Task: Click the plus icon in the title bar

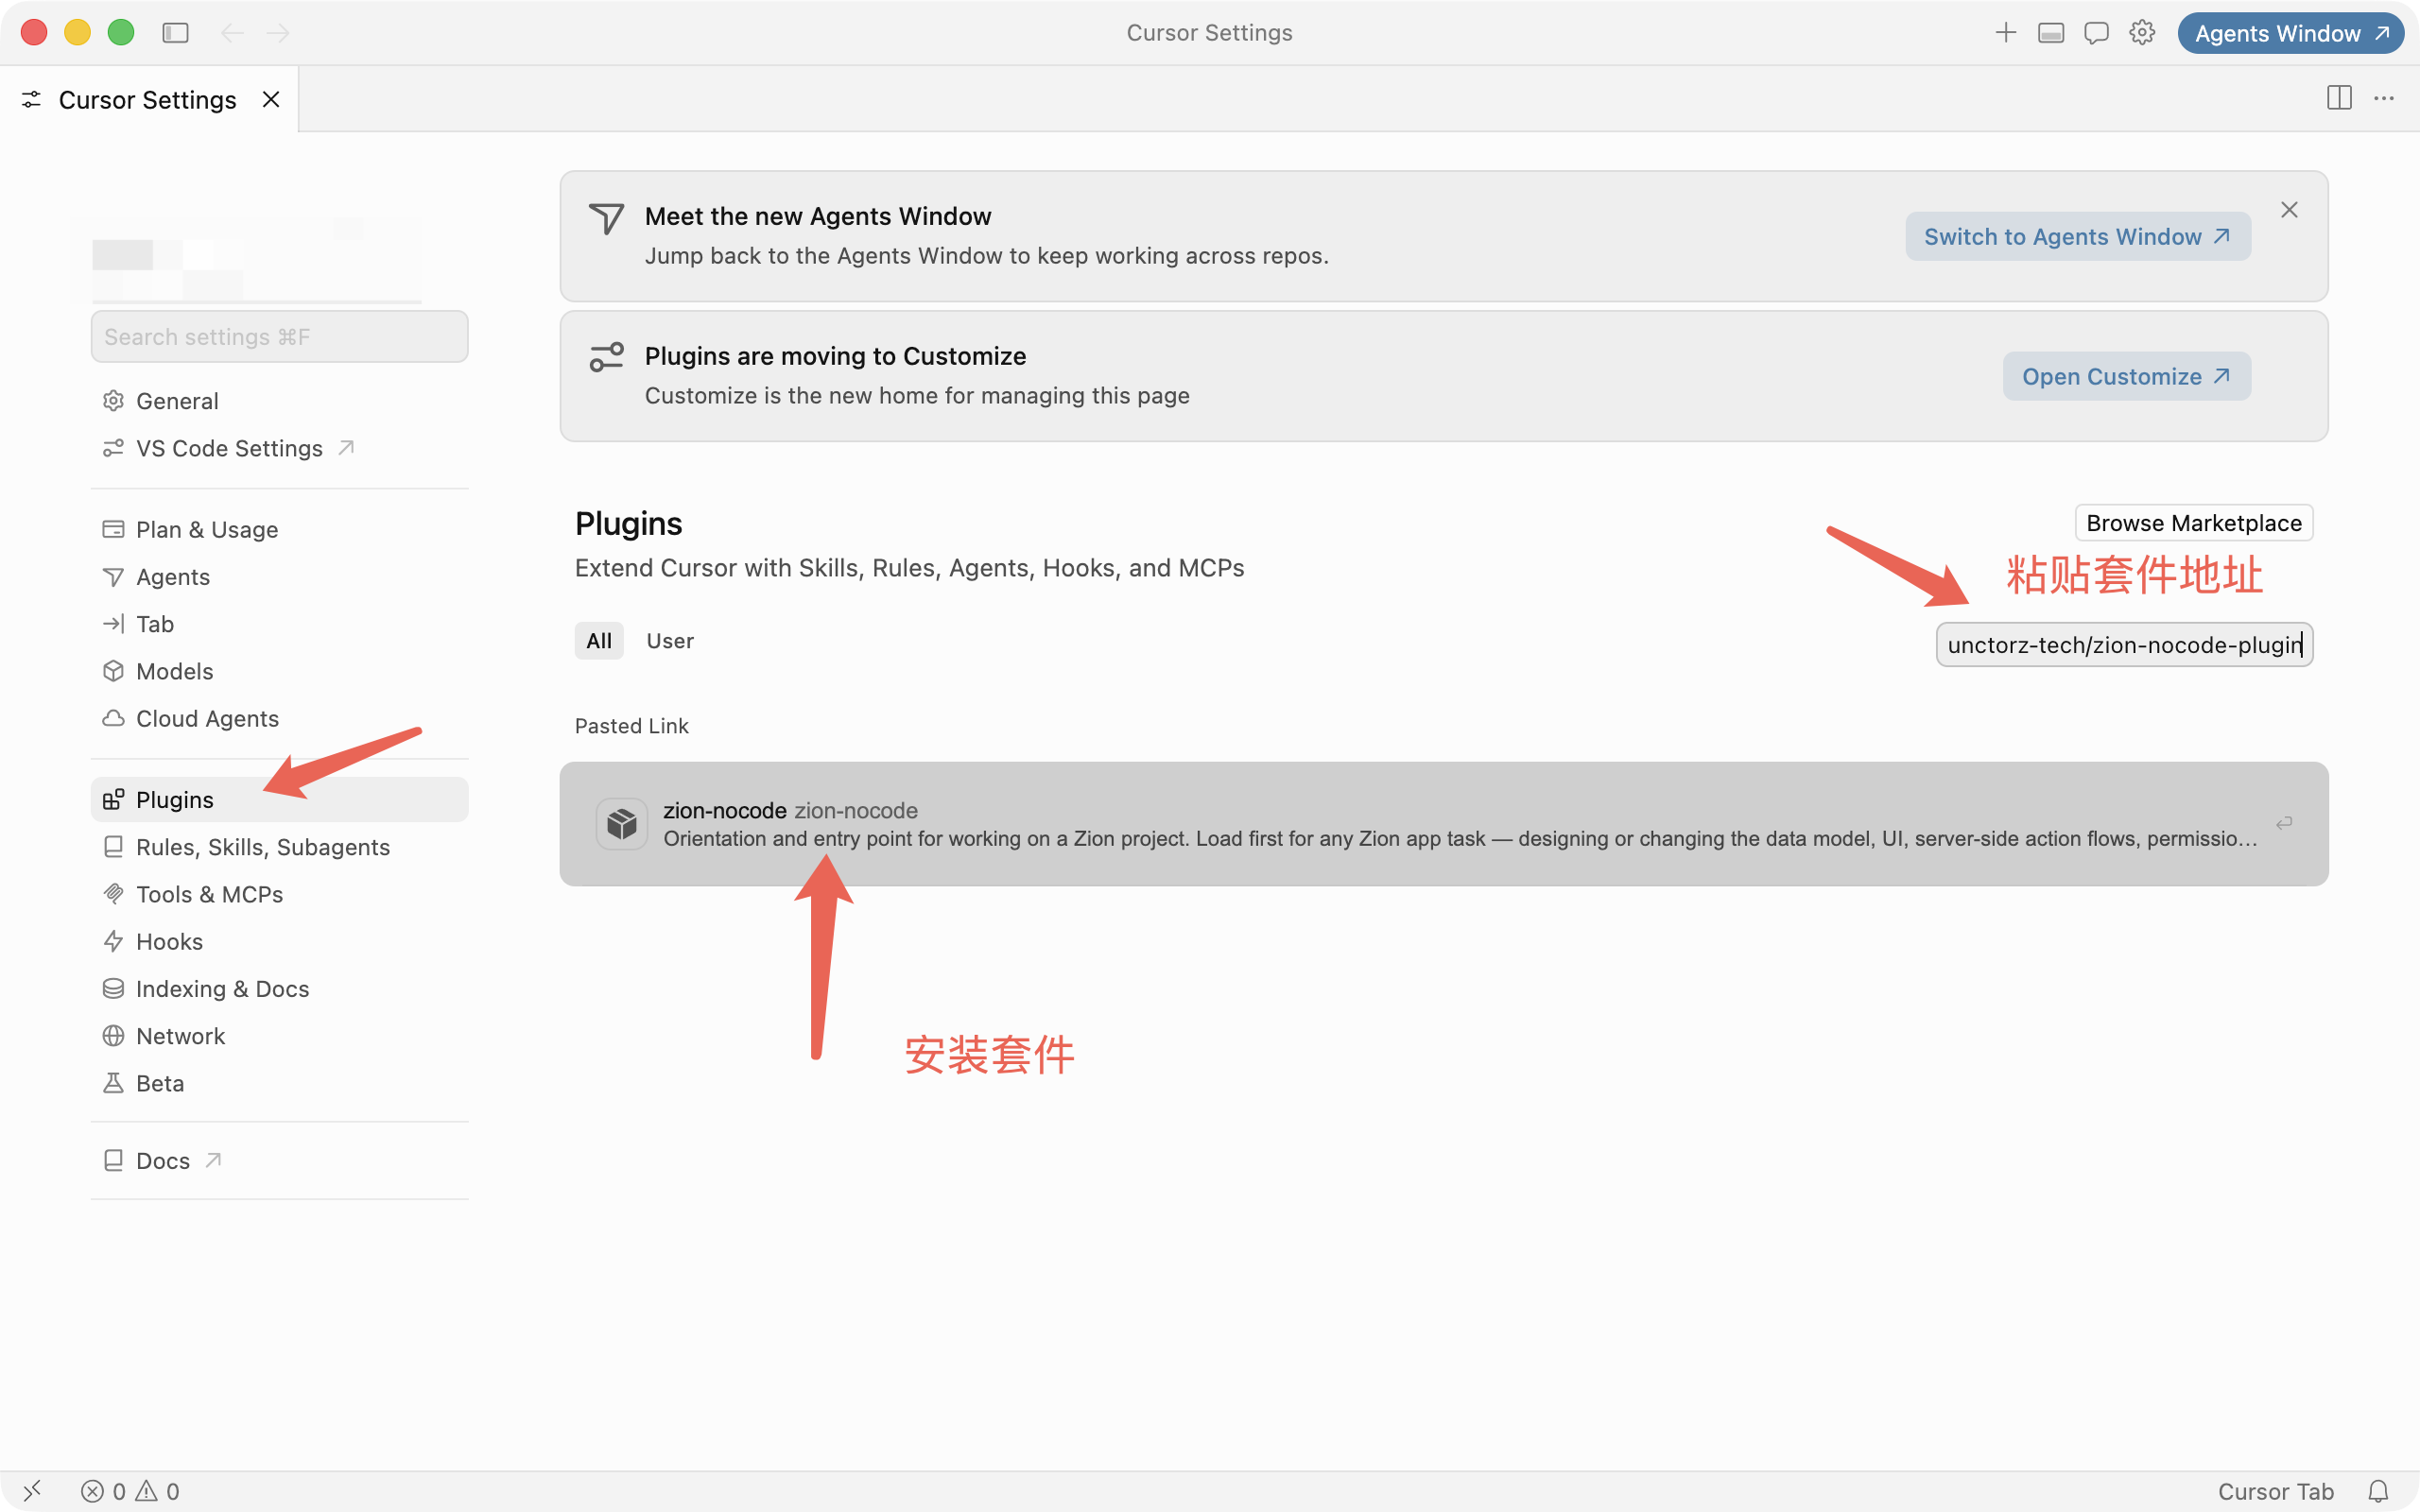Action: pos(2005,33)
